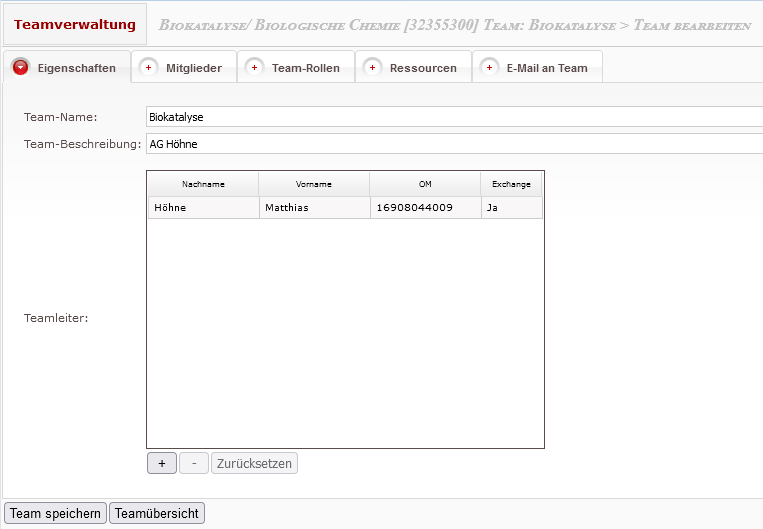Click the Teamverwaltung header tab
The width and height of the screenshot is (763, 529).
coord(75,24)
